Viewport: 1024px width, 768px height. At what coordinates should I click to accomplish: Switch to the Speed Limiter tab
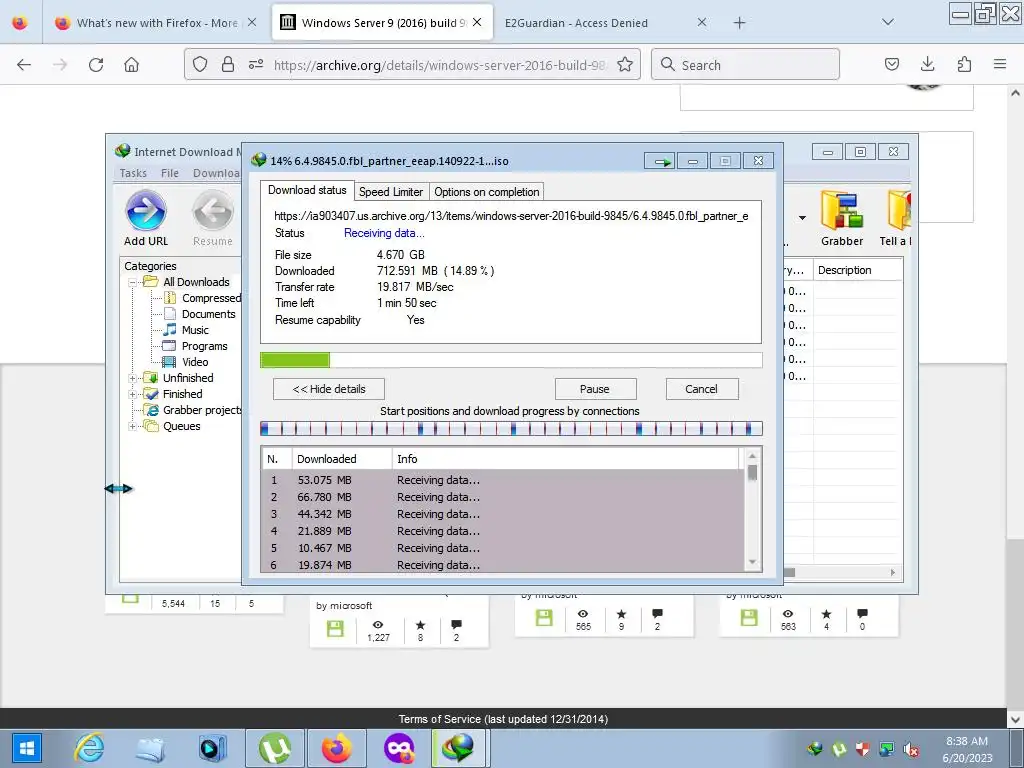(391, 192)
